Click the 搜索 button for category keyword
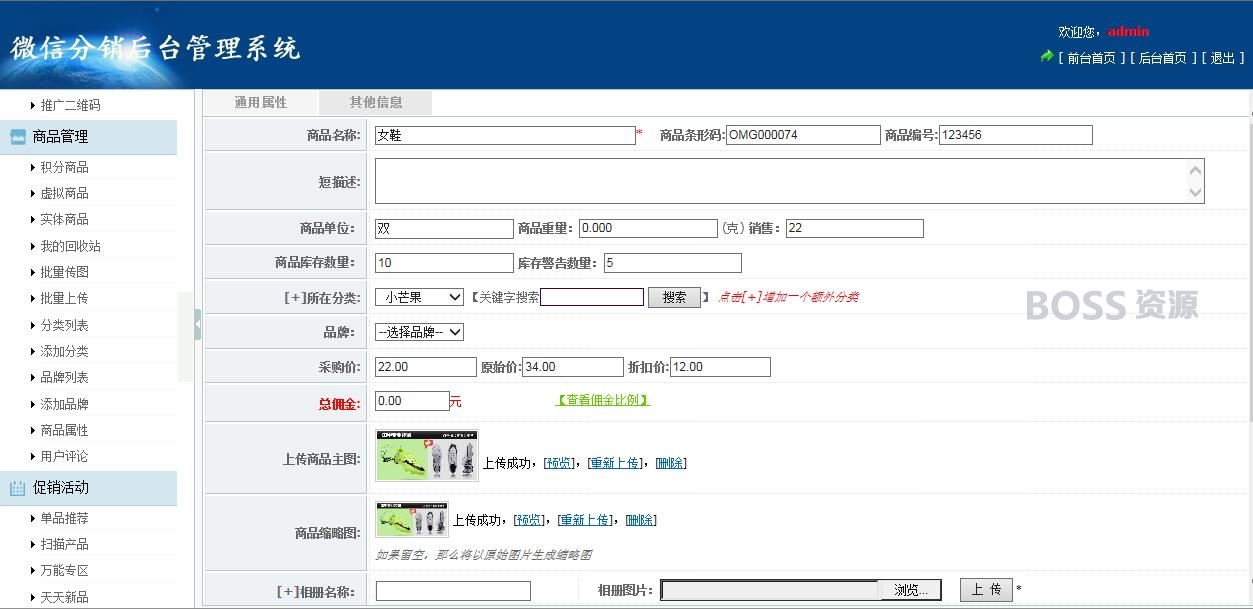This screenshot has height=609, width=1253. point(674,297)
